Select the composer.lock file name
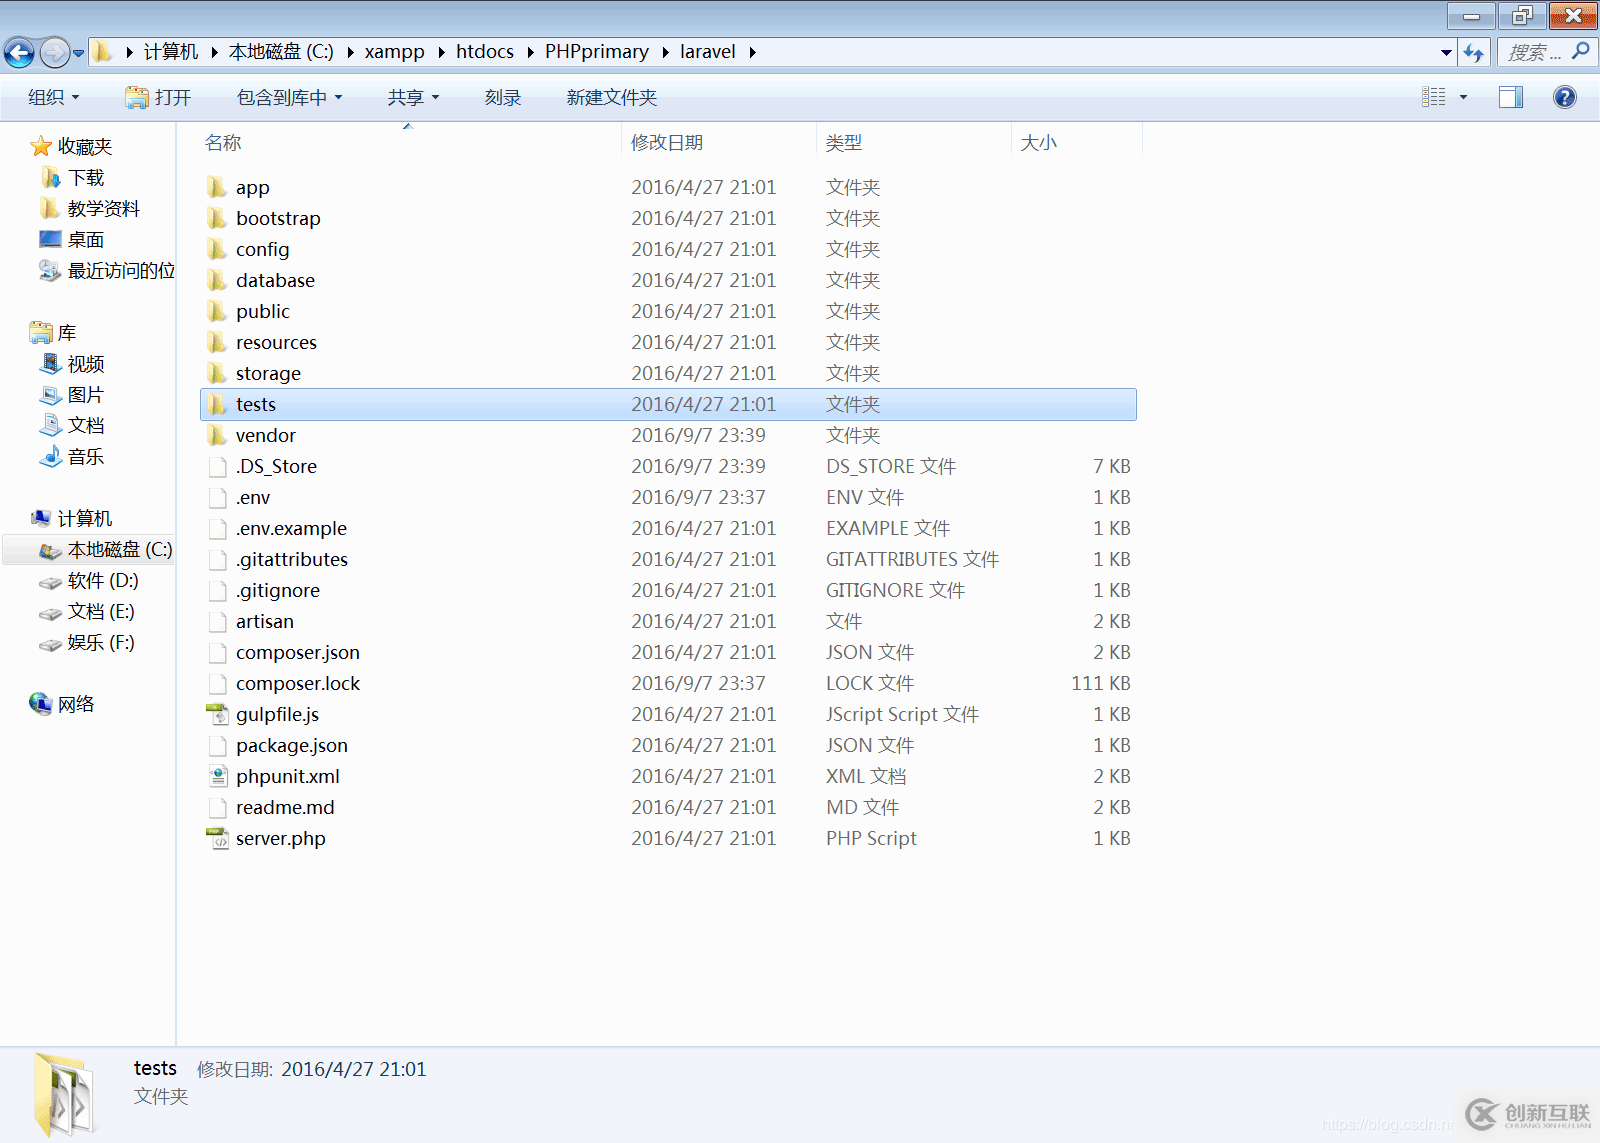This screenshot has height=1143, width=1600. click(298, 683)
